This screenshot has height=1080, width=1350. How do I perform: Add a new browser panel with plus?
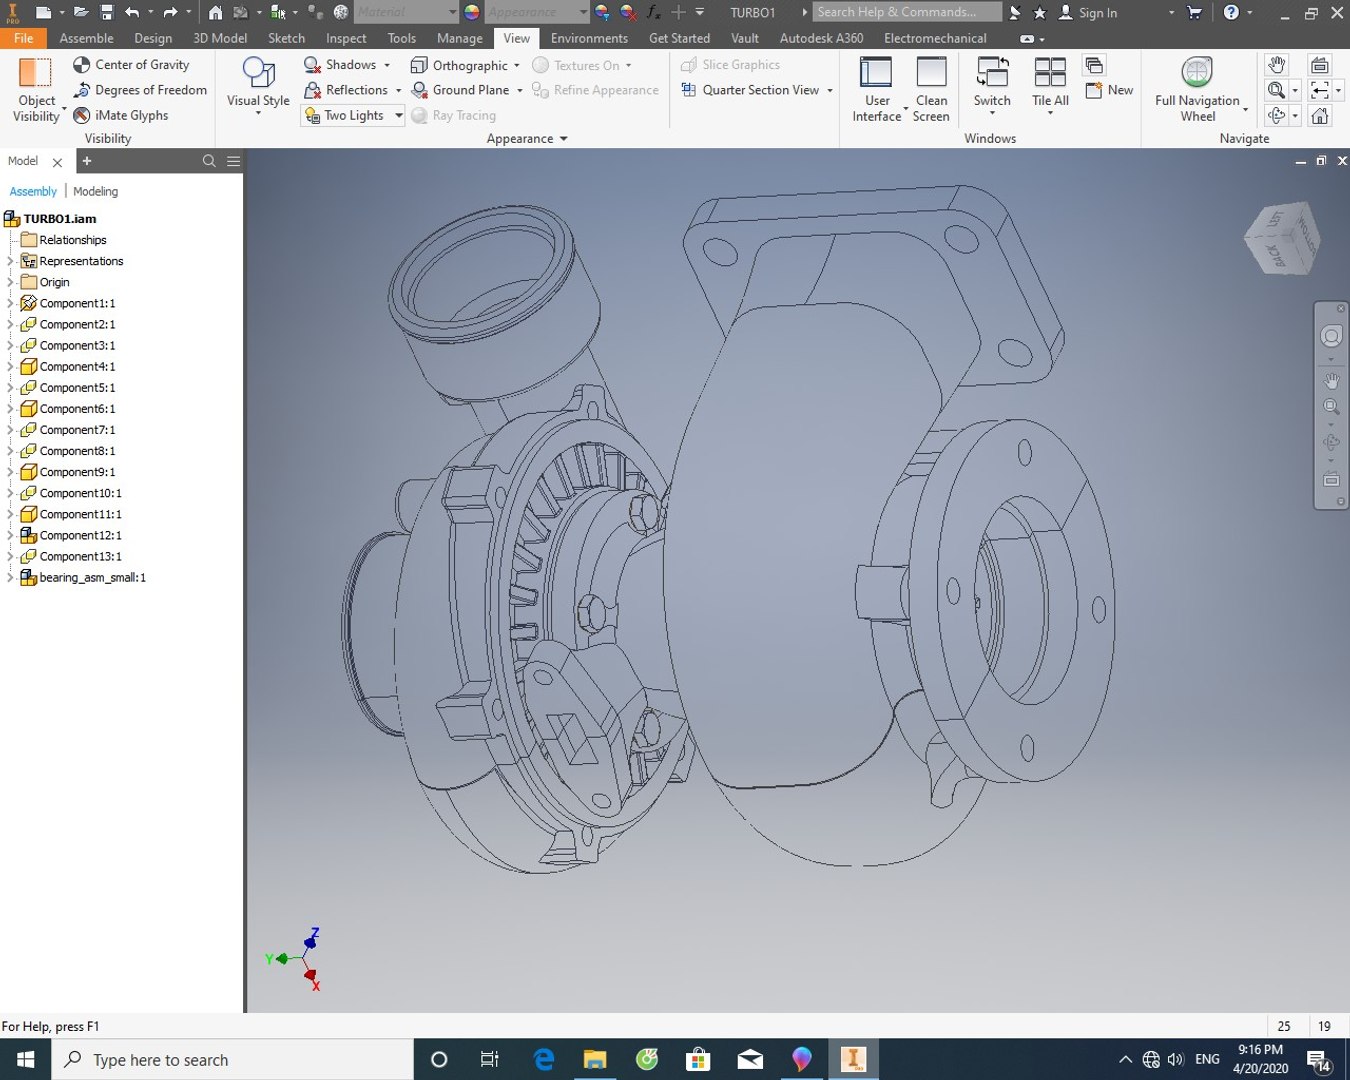tap(87, 161)
